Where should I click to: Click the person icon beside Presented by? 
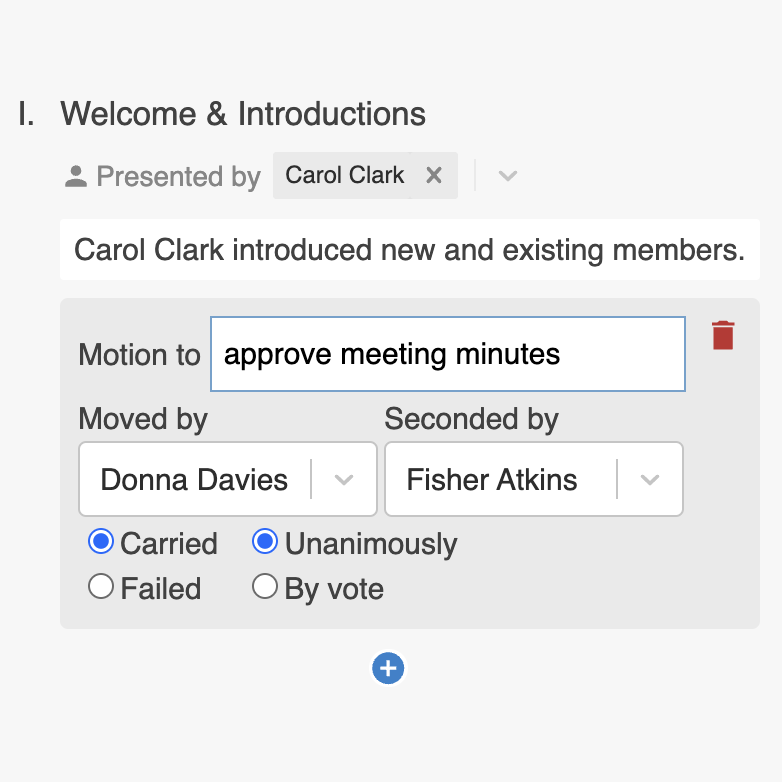(x=76, y=177)
